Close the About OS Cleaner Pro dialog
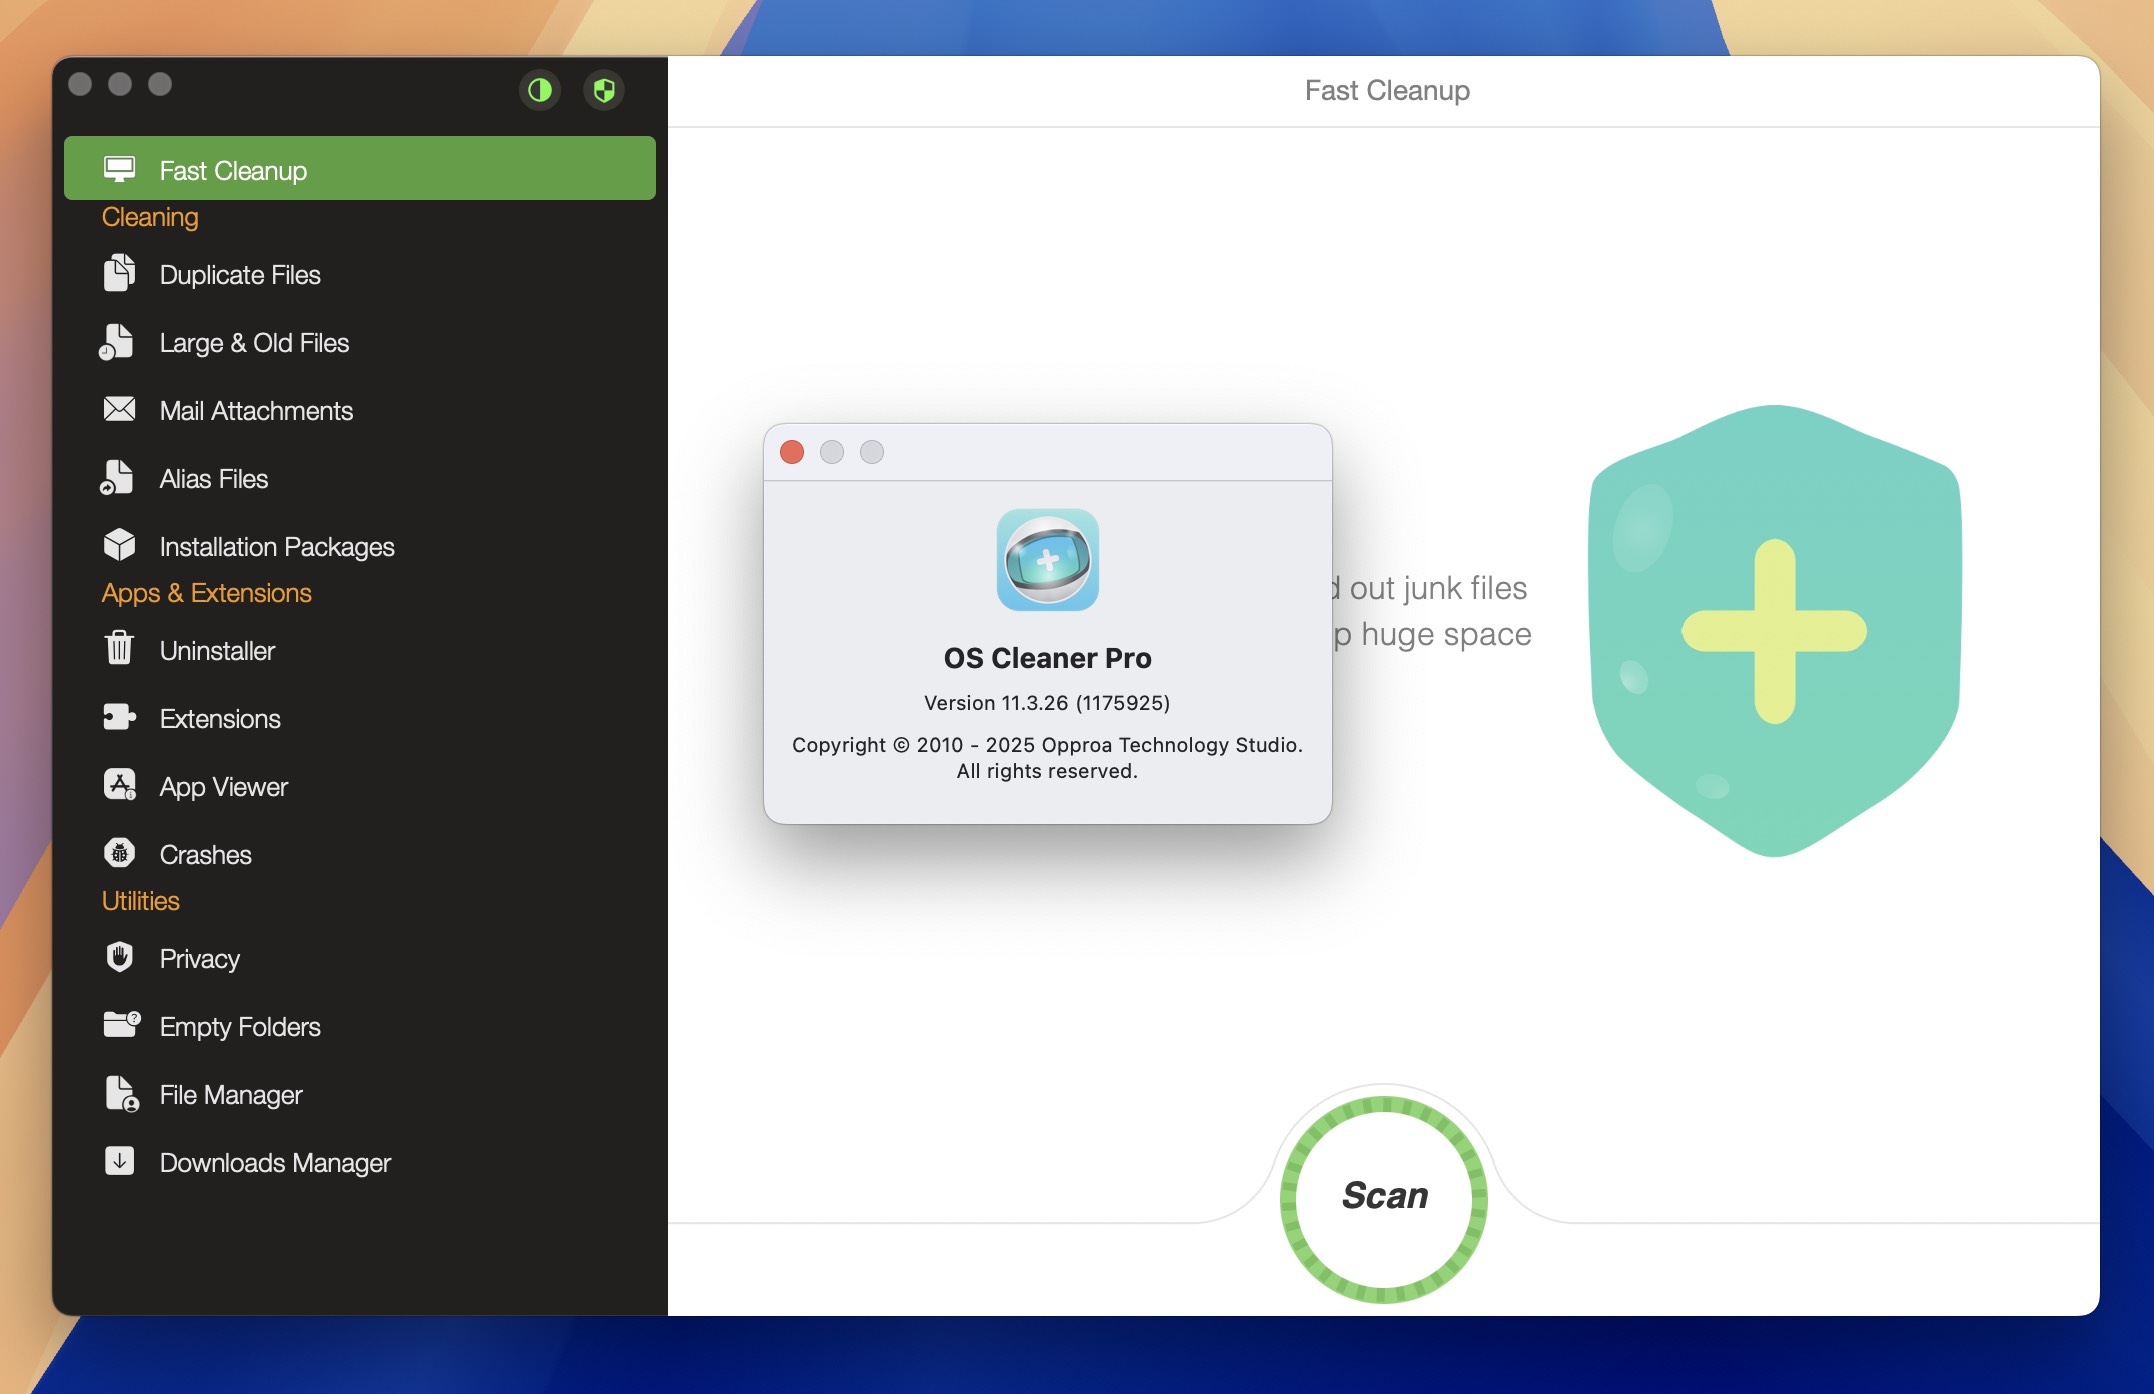 (791, 454)
